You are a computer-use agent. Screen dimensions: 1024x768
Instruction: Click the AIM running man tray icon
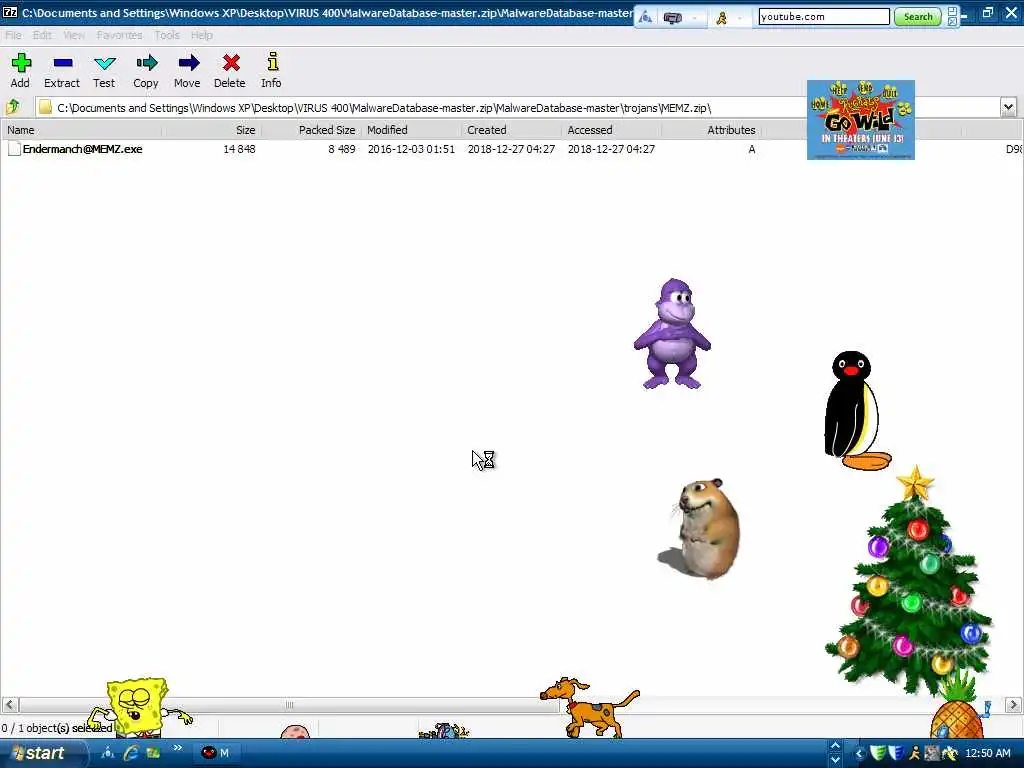(x=915, y=753)
